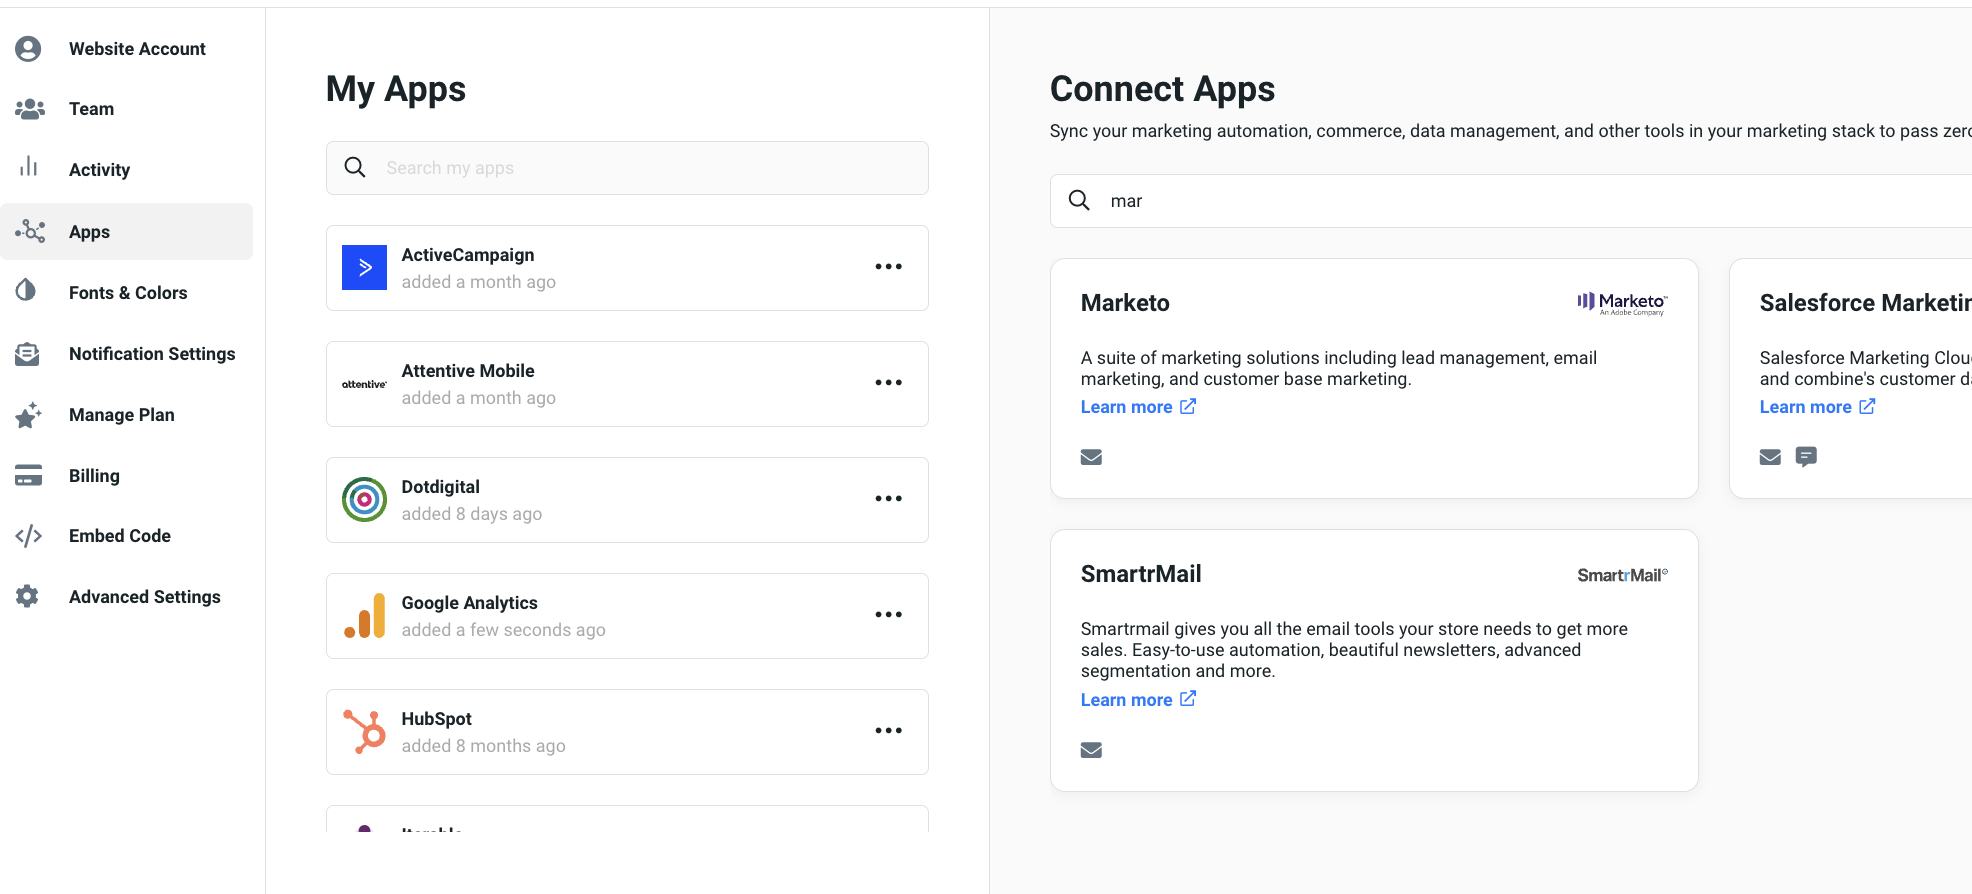The image size is (1972, 894).
Task: Click the Dotdigital app name
Action: (x=441, y=487)
